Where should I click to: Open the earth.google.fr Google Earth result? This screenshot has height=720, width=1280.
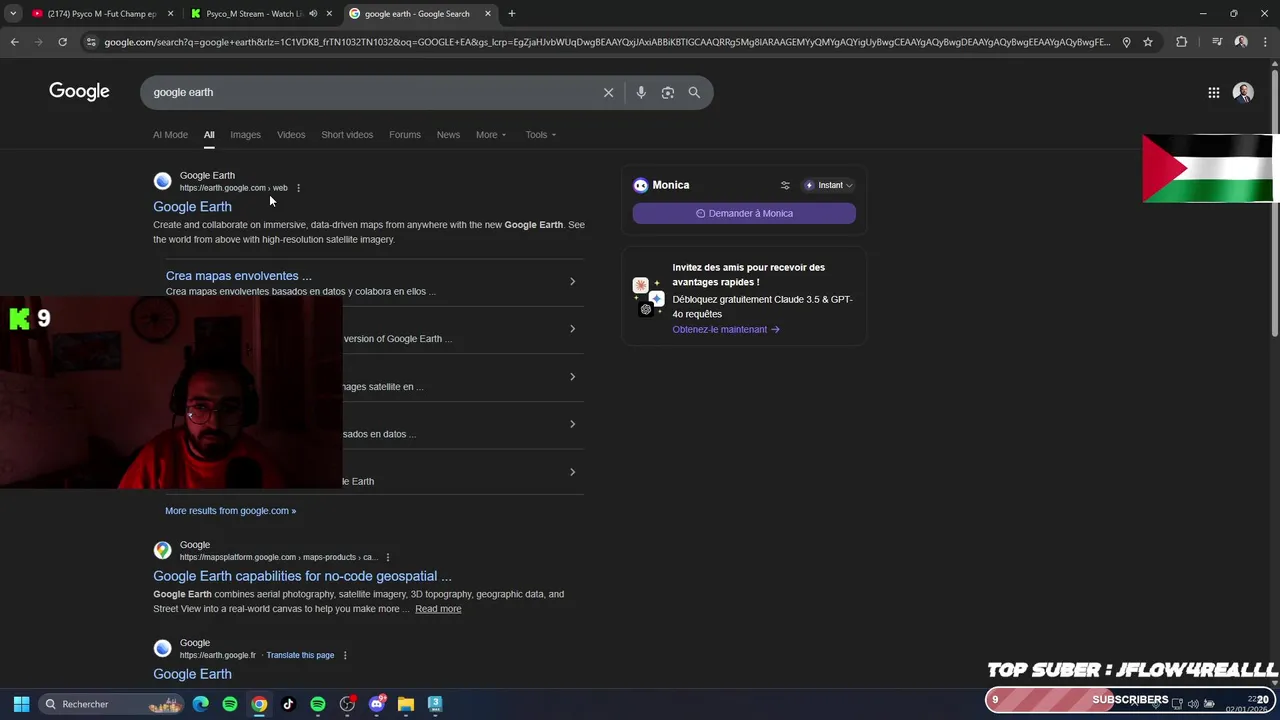click(x=192, y=674)
